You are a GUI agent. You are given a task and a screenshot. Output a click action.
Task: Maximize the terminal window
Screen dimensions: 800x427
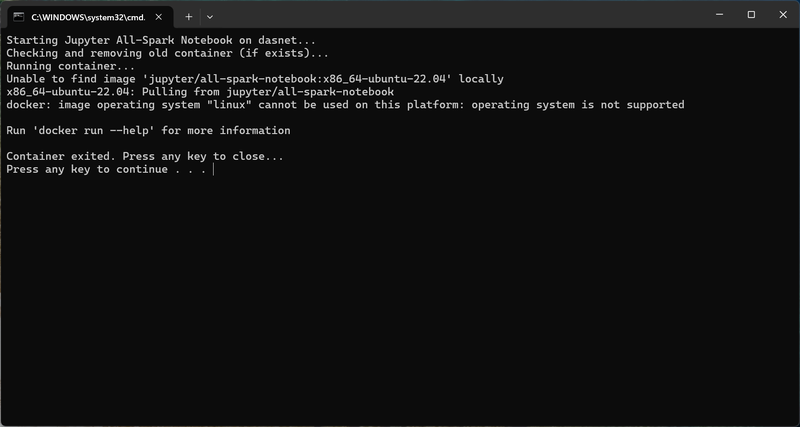[x=751, y=15]
